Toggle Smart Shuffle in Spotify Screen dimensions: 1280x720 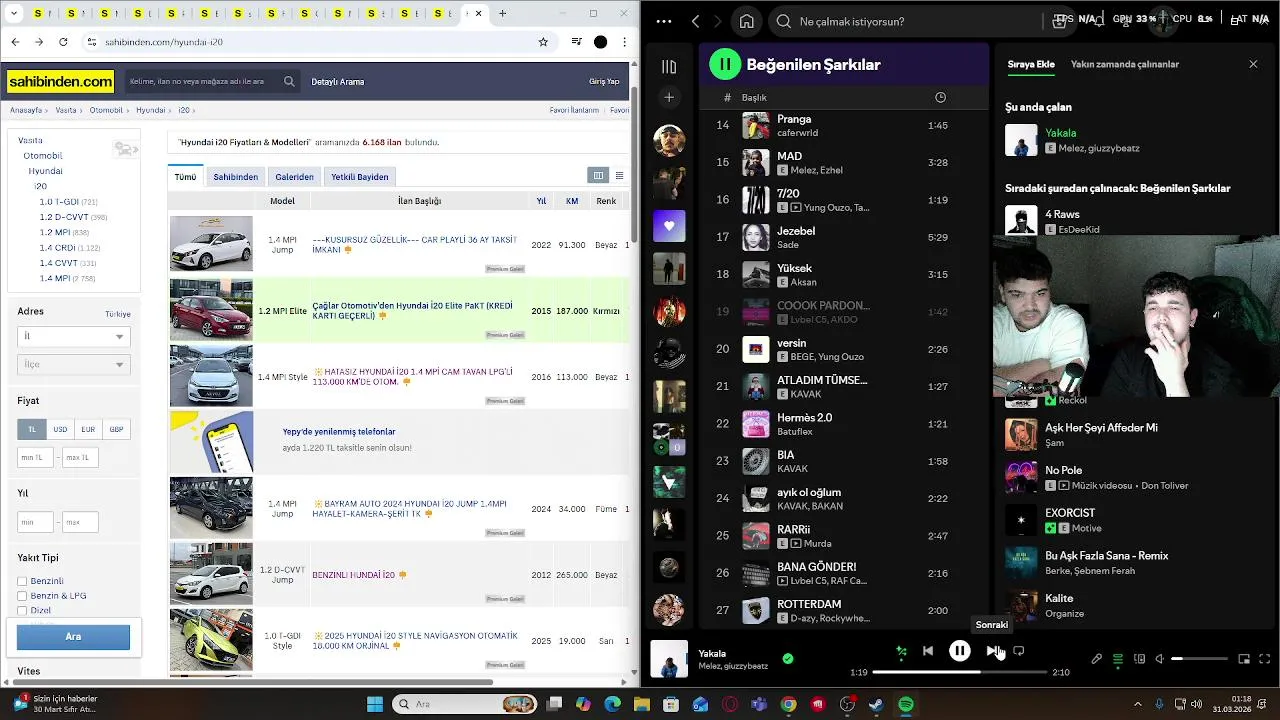[x=901, y=651]
